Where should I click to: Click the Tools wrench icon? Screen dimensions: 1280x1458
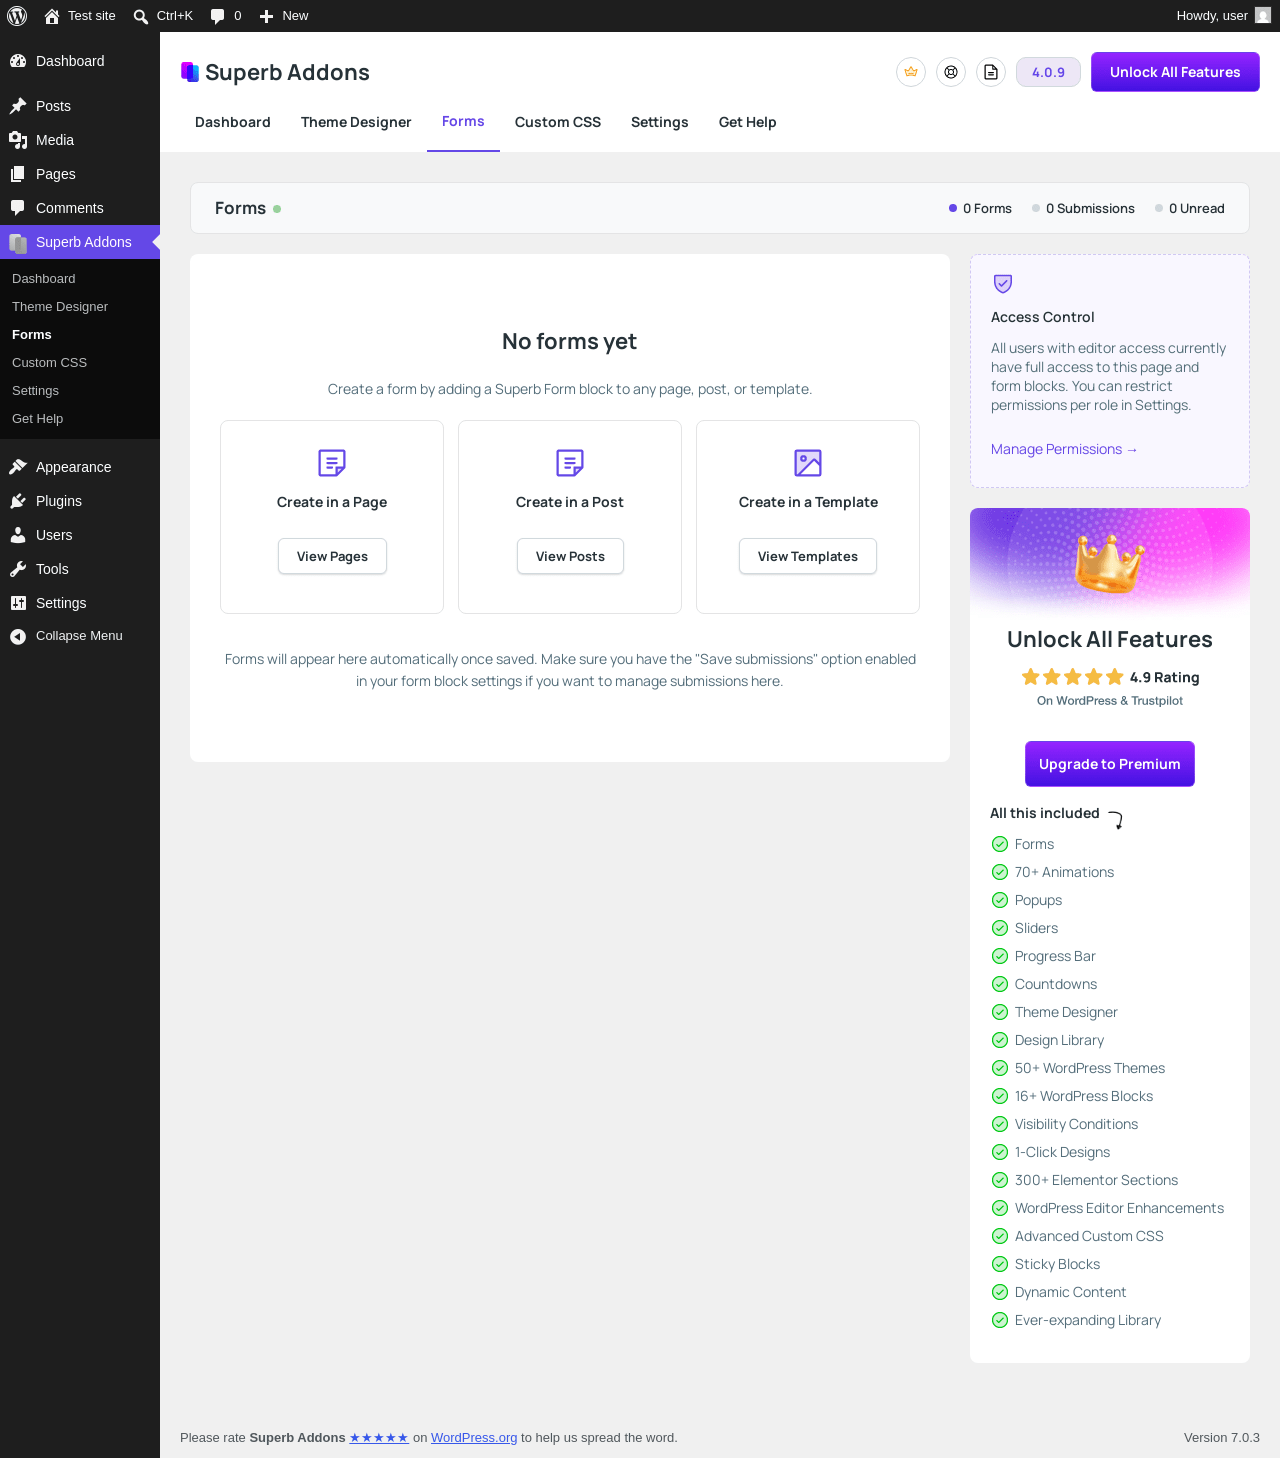(18, 569)
